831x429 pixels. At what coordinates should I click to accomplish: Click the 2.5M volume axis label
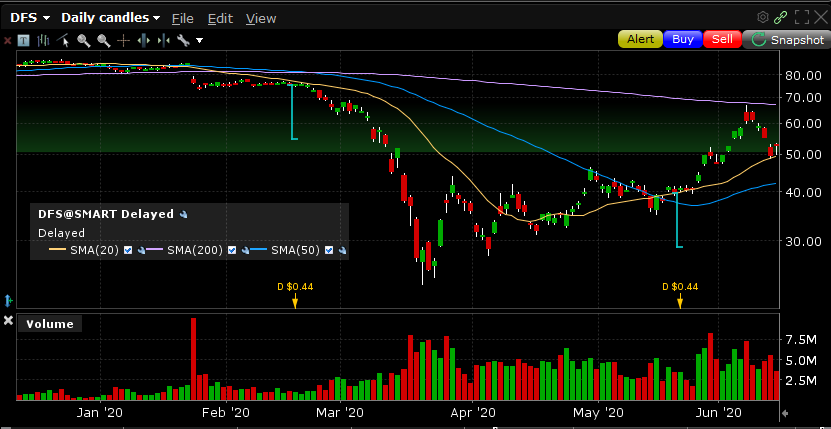pyautogui.click(x=803, y=381)
